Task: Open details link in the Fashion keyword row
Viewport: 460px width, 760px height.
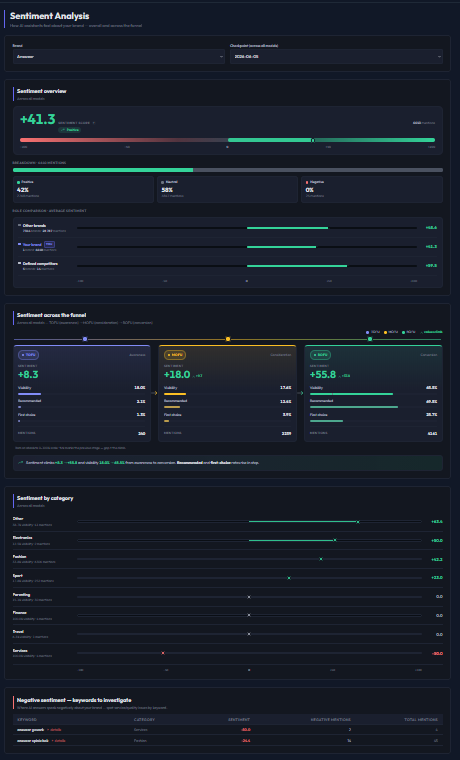Action: pos(58,741)
